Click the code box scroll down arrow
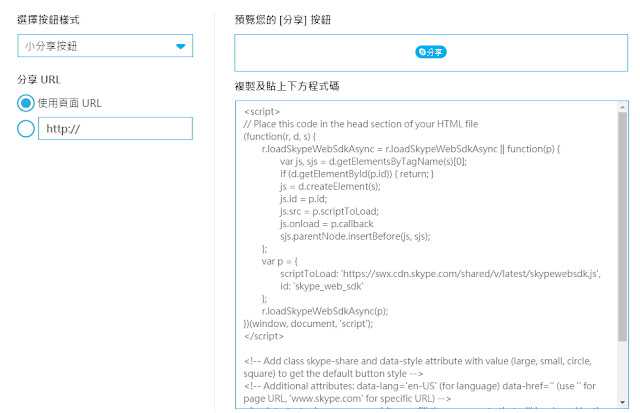 622,402
